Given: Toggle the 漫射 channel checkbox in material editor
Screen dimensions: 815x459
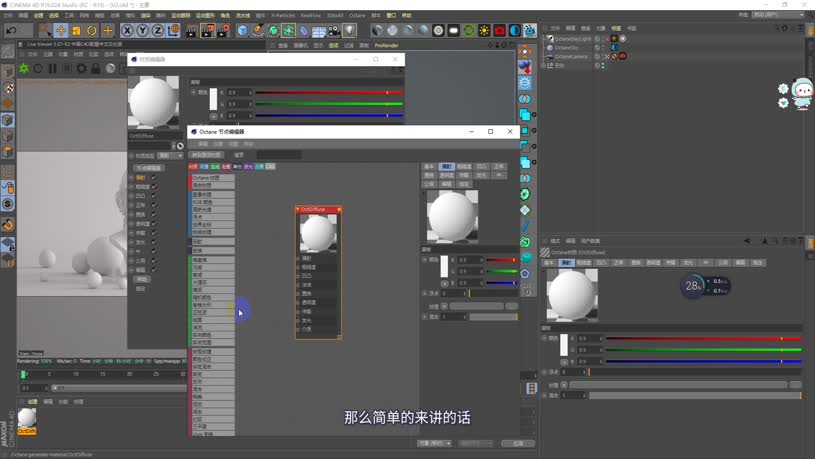Looking at the screenshot, I should [154, 177].
